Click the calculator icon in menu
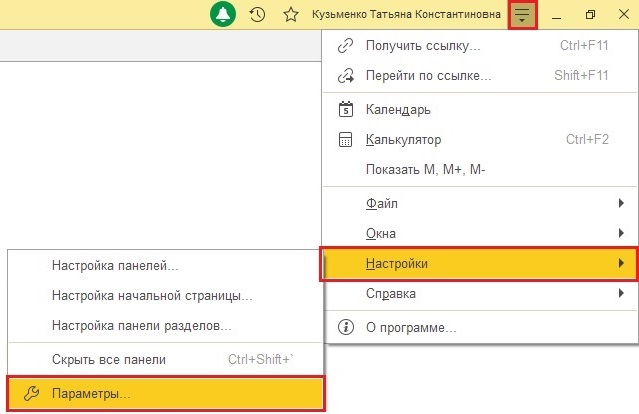The width and height of the screenshot is (639, 414). [346, 139]
